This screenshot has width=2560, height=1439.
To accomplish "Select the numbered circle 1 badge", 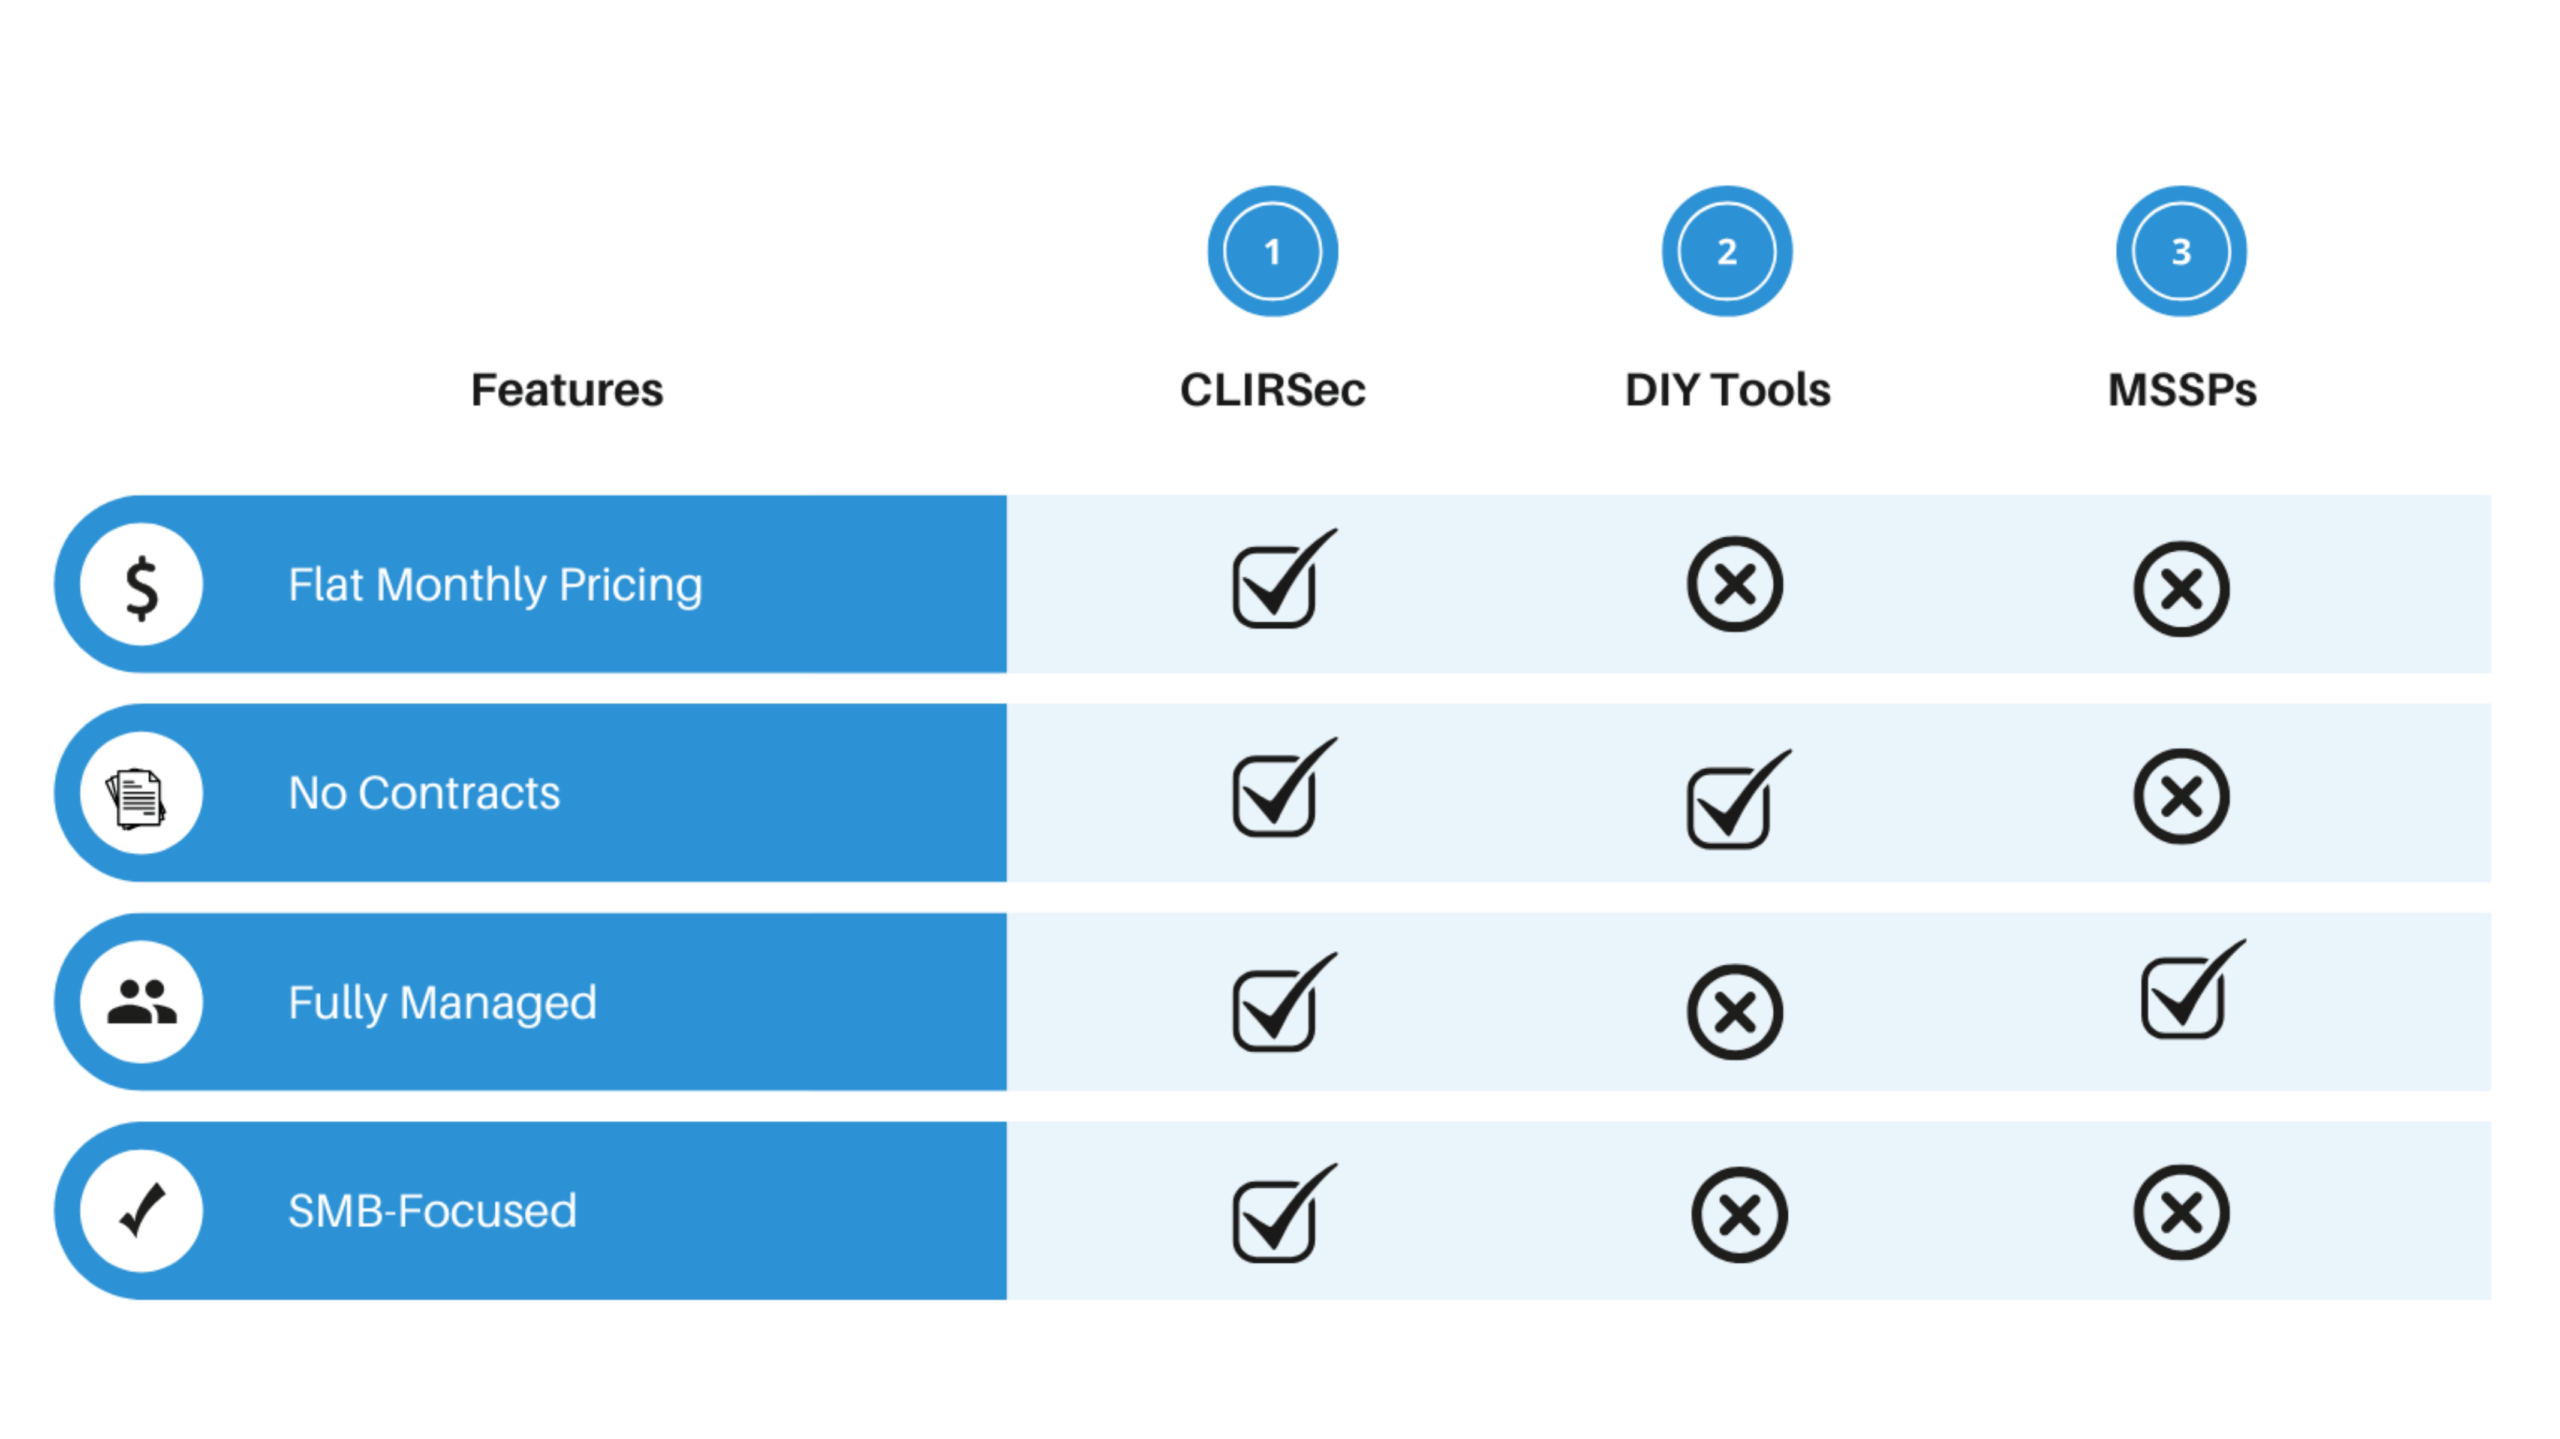I will (1272, 251).
